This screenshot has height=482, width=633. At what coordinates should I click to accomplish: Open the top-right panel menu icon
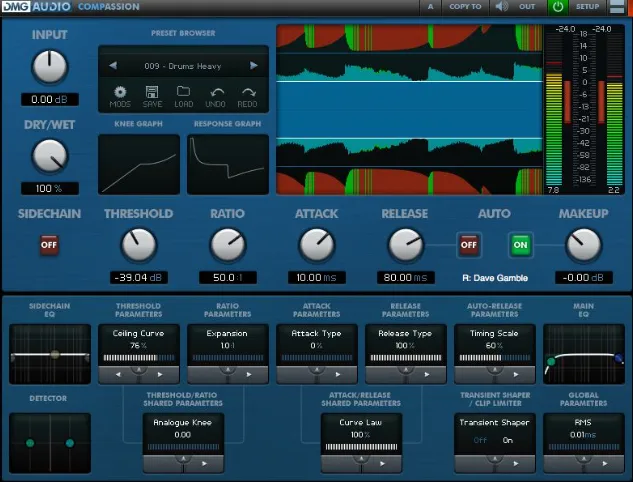(616, 7)
